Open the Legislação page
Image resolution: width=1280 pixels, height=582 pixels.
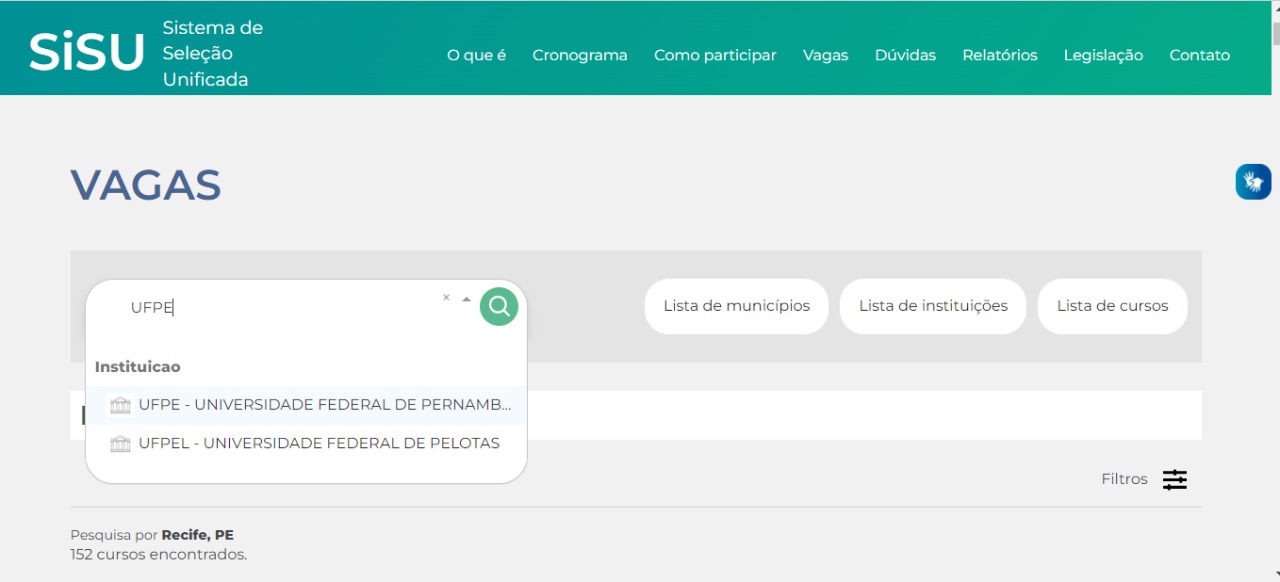pyautogui.click(x=1103, y=55)
